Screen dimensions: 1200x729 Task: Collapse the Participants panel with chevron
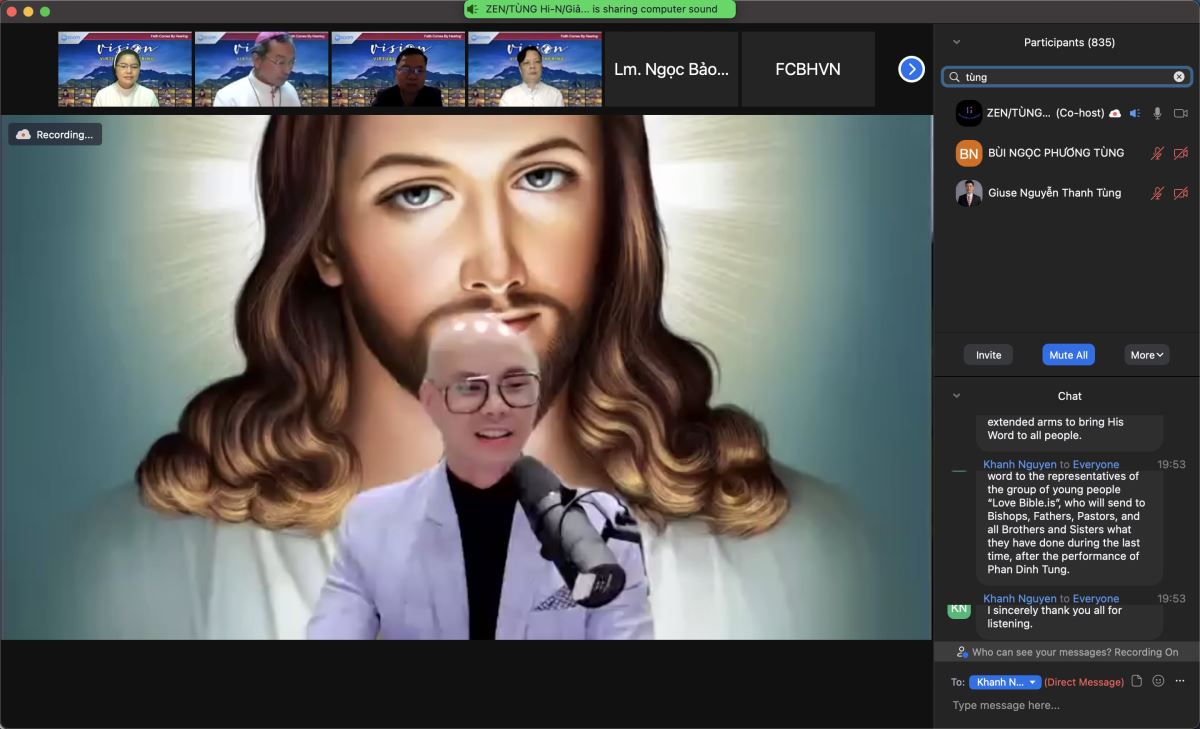[x=957, y=42]
